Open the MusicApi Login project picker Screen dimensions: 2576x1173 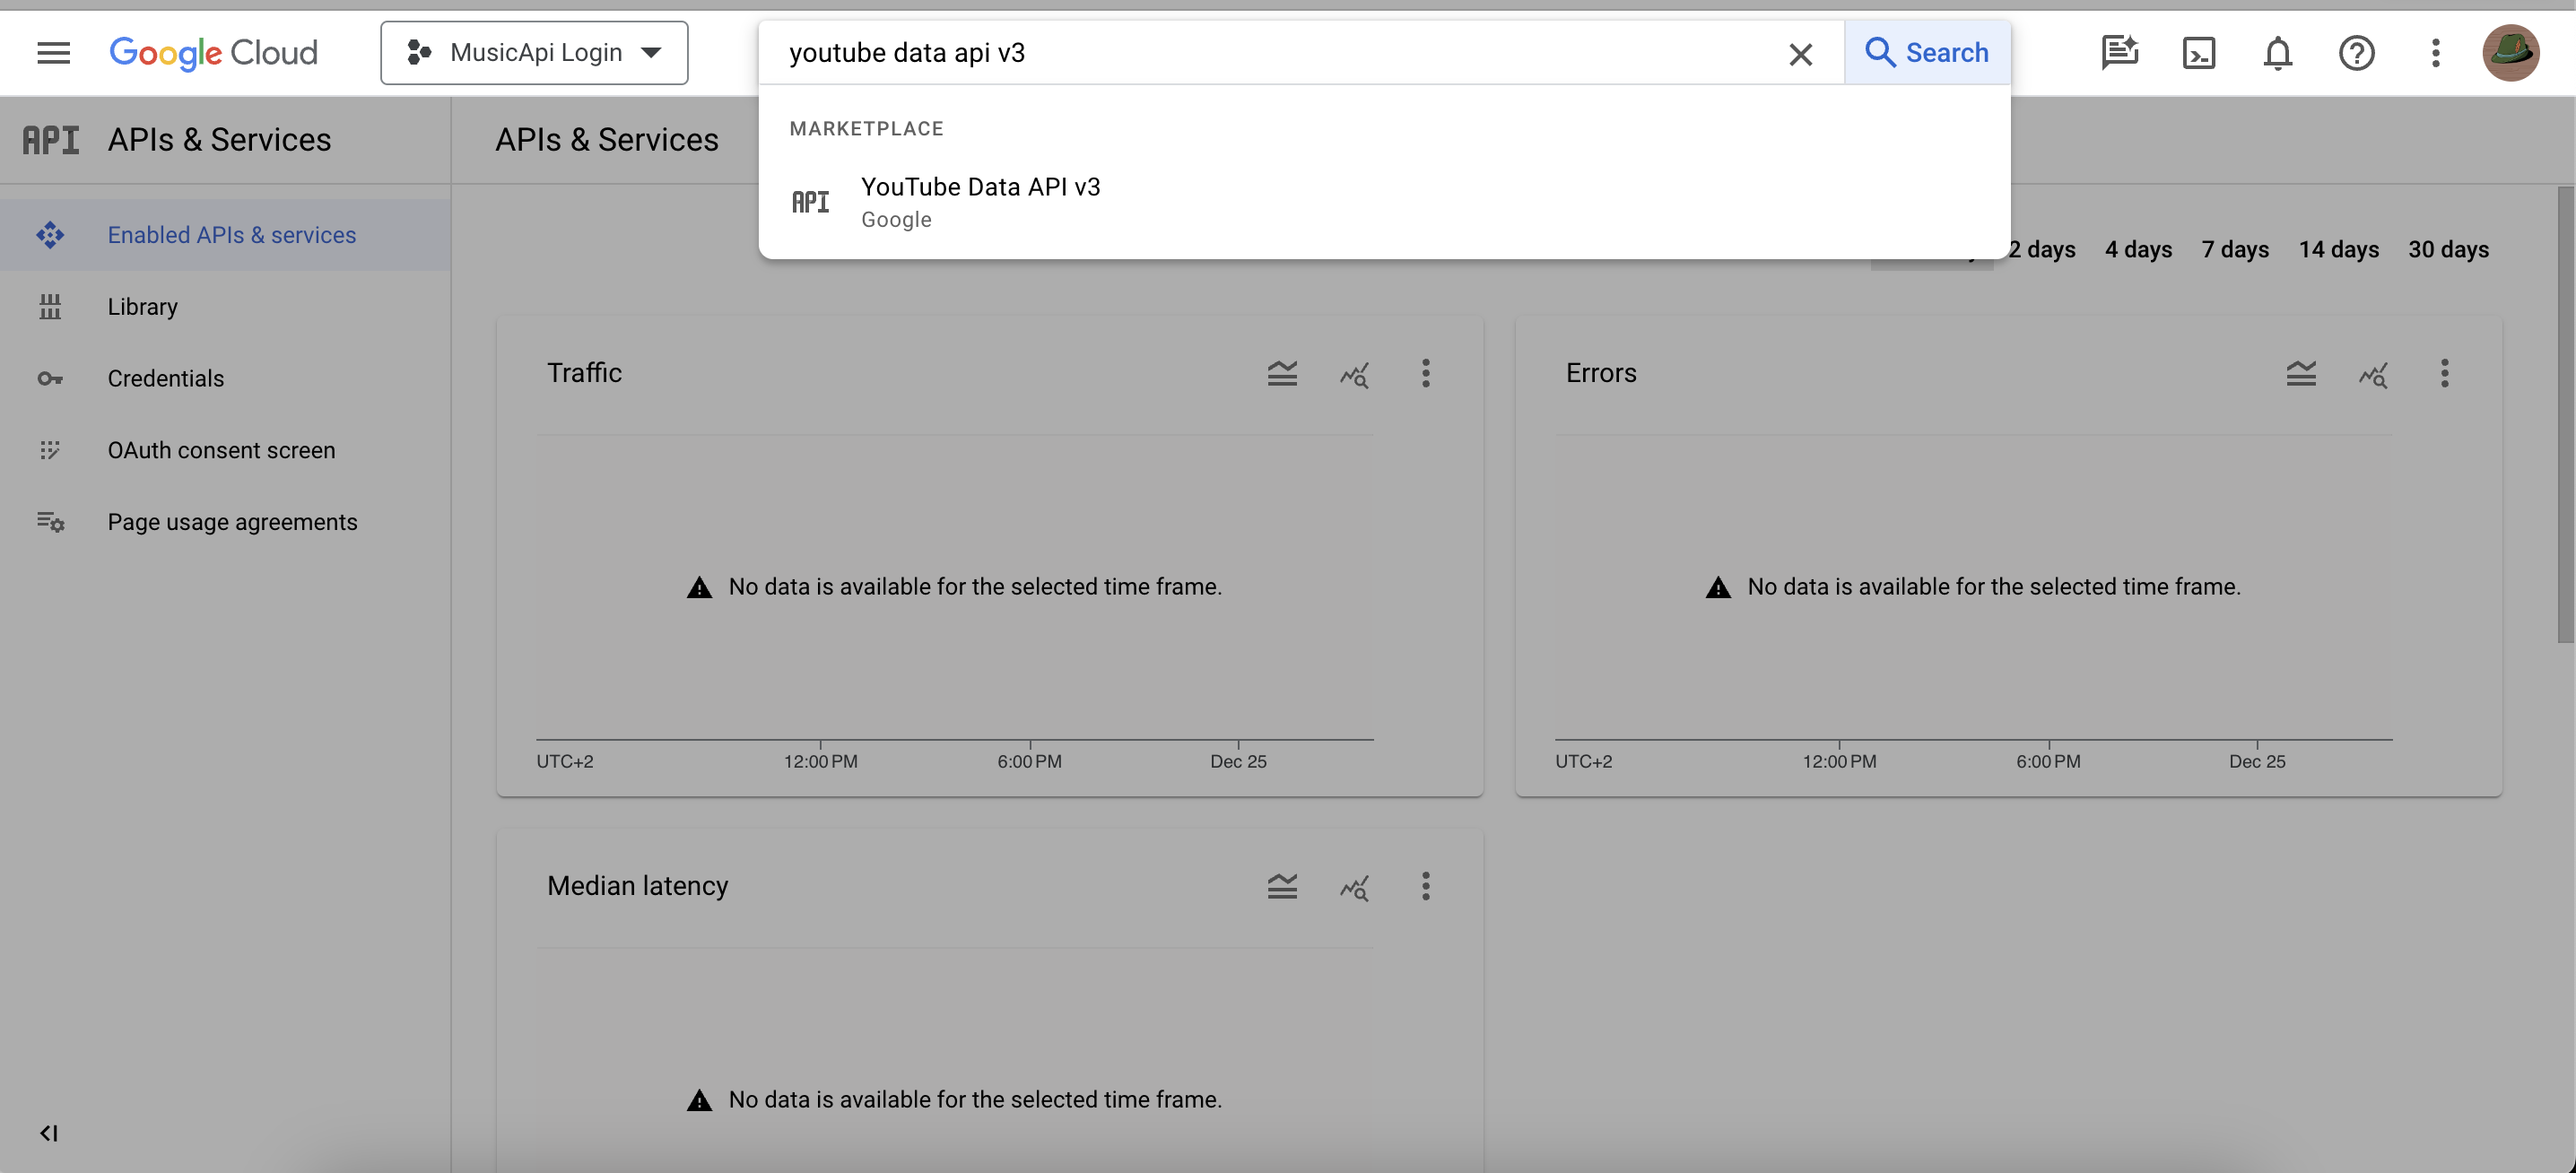(535, 52)
